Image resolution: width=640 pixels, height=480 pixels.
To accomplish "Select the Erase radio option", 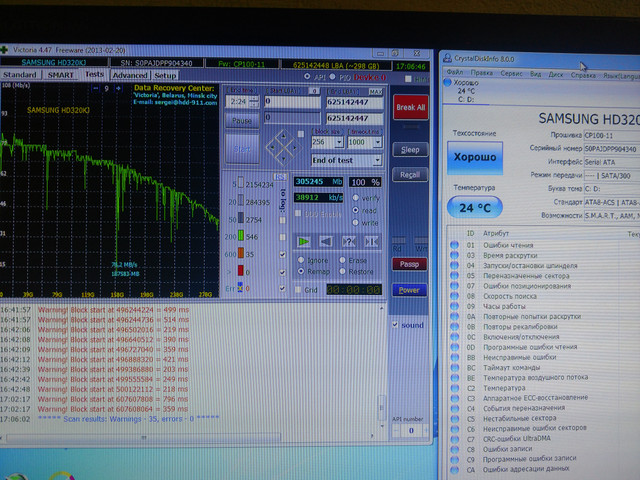I will point(342,260).
